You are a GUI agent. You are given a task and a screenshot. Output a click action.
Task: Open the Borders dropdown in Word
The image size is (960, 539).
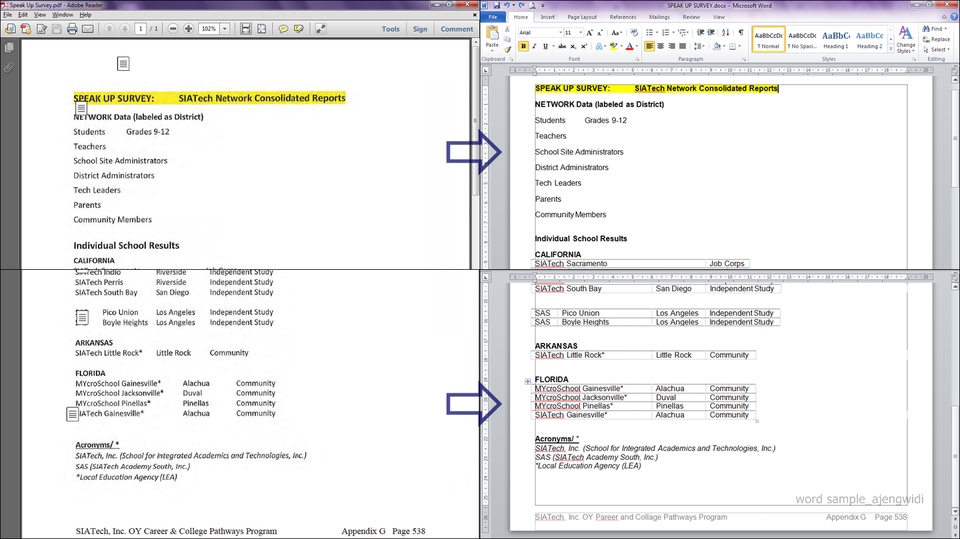740,47
